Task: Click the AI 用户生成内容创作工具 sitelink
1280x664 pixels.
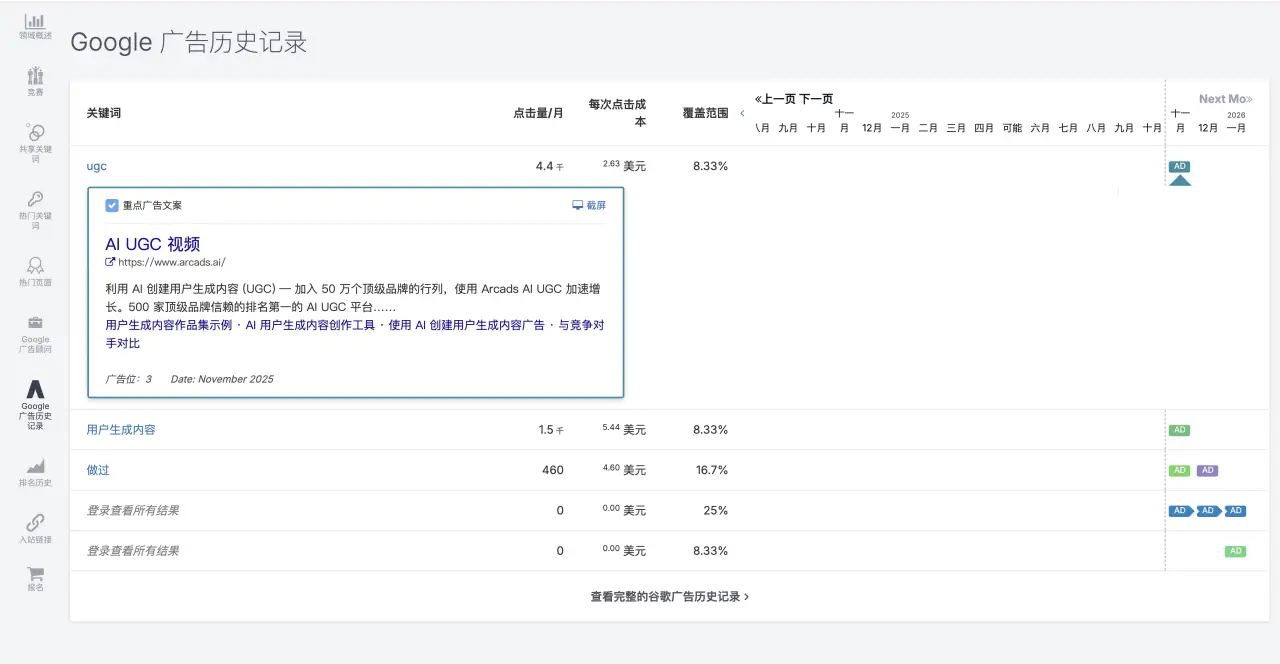Action: click(x=310, y=325)
